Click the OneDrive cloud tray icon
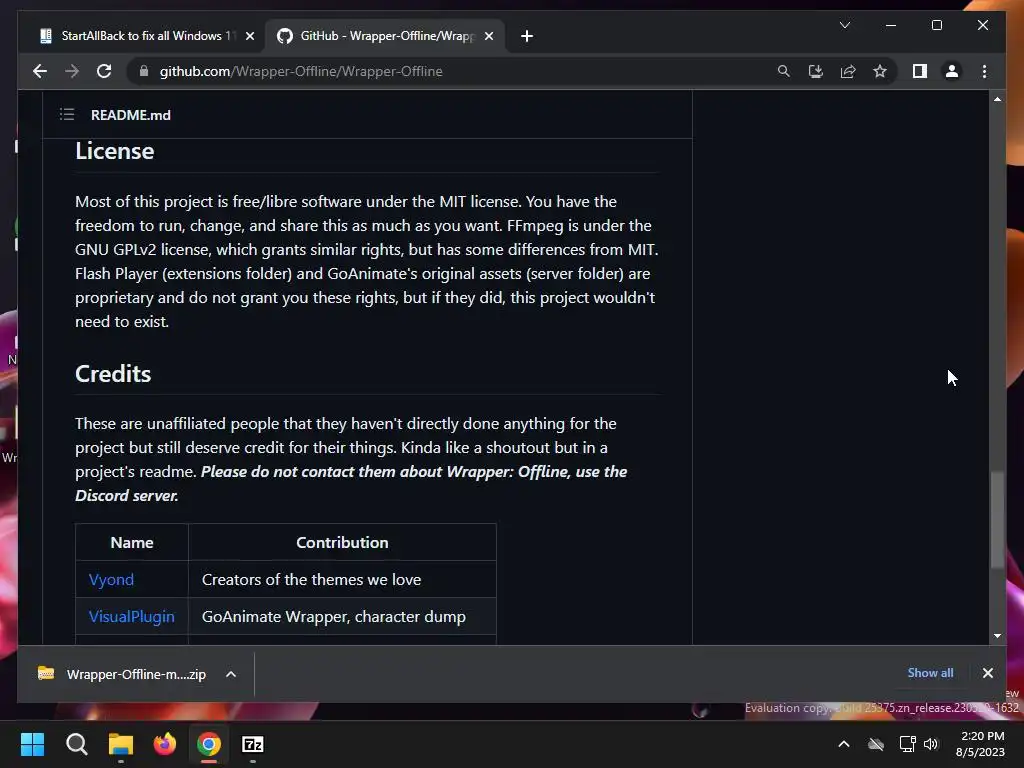This screenshot has width=1024, height=768. (x=876, y=744)
